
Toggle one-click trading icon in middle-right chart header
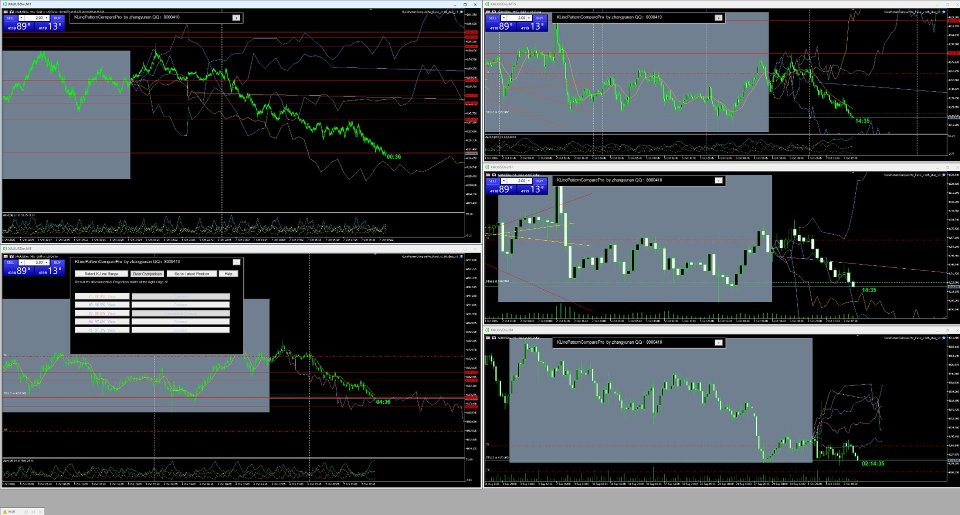click(x=488, y=175)
